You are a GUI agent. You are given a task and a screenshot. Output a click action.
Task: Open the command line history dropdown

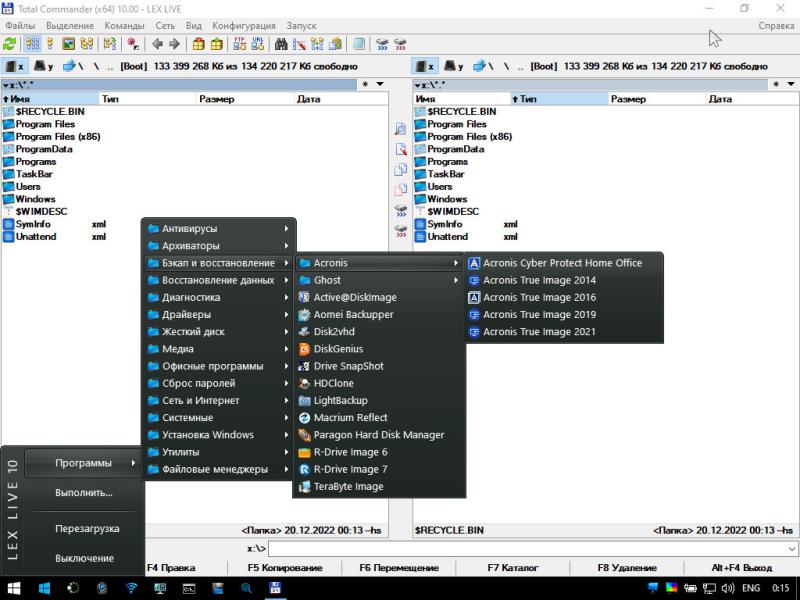pyautogui.click(x=791, y=549)
